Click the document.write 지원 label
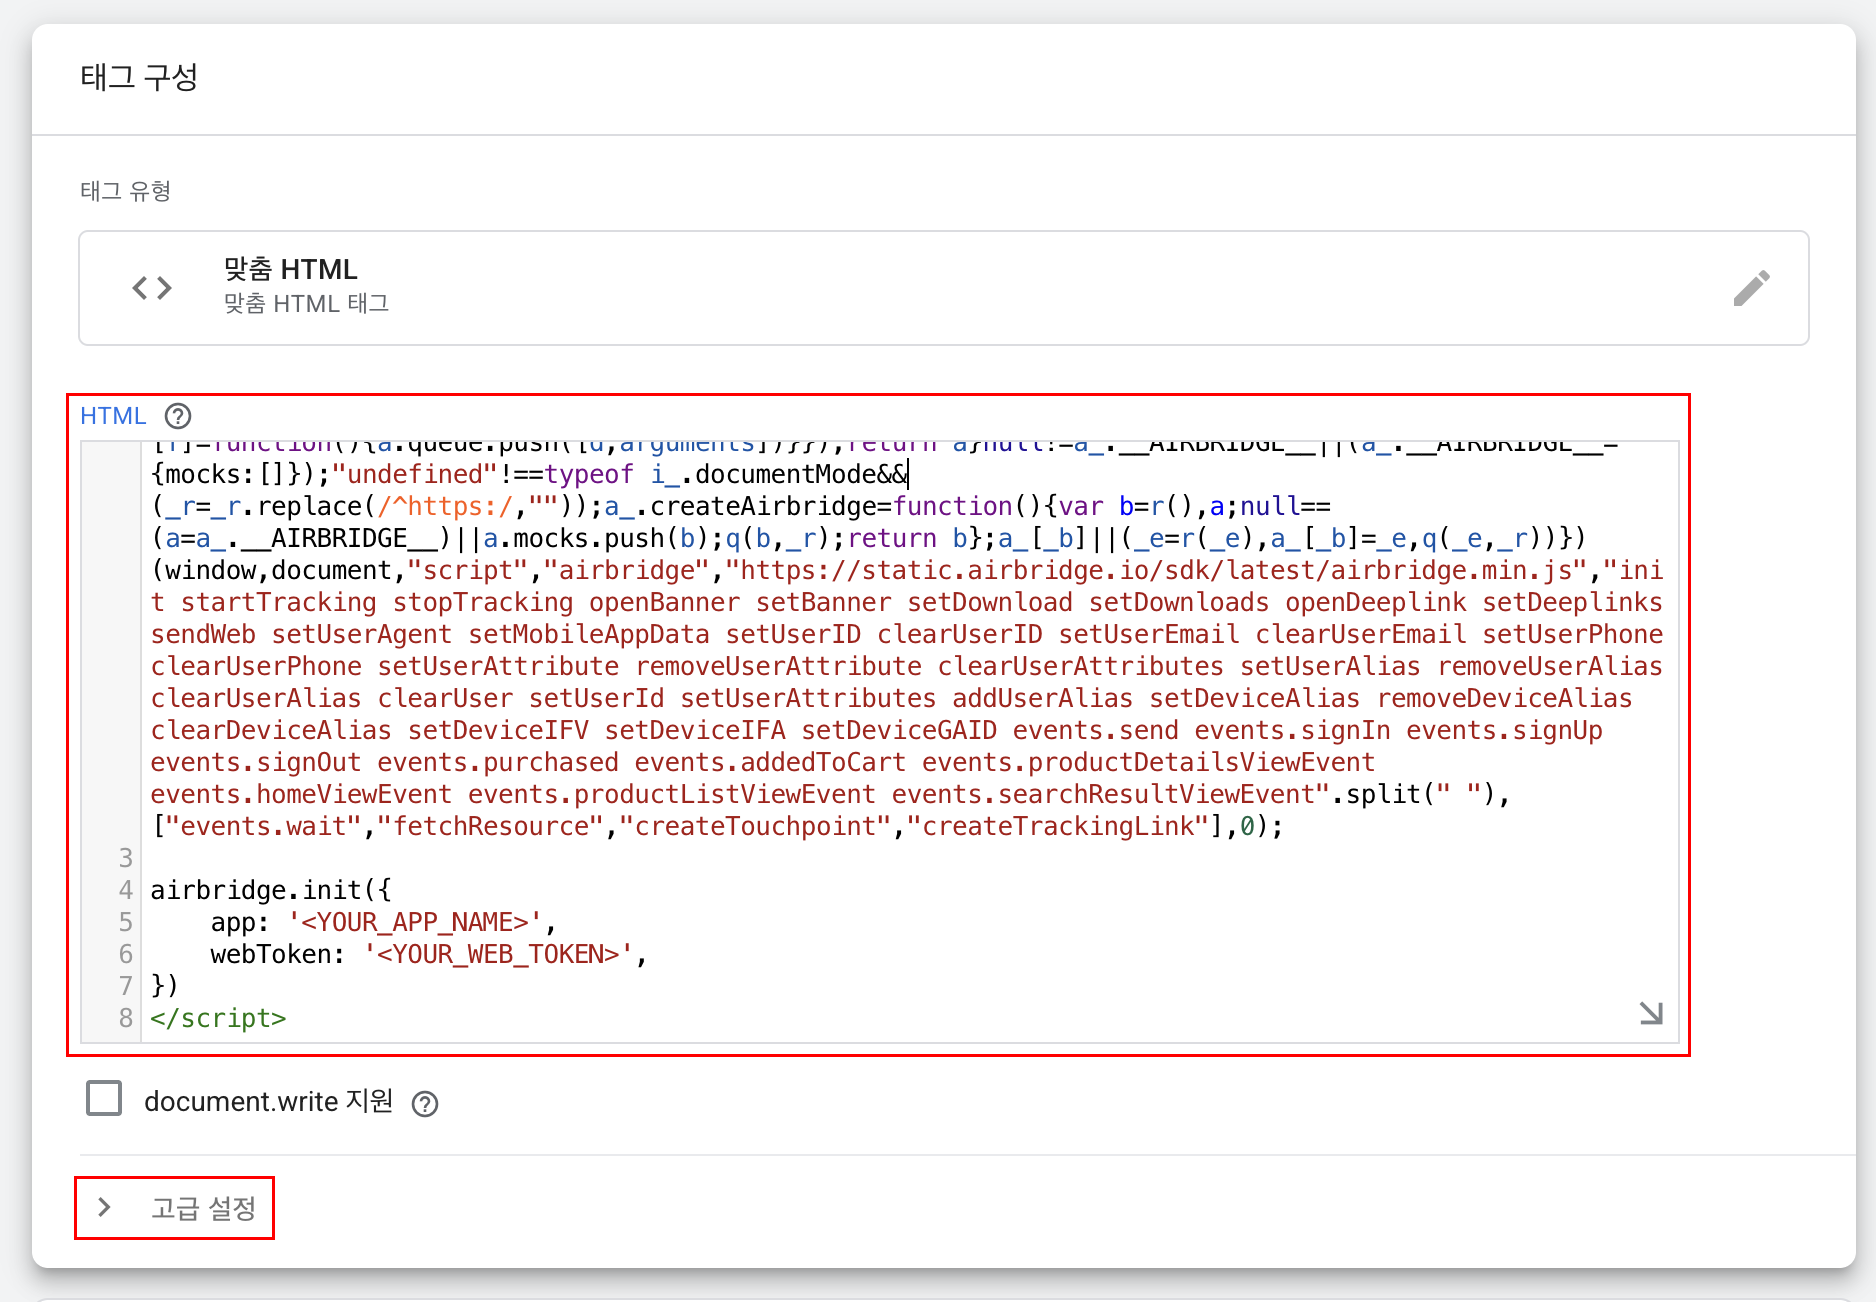 point(269,1102)
